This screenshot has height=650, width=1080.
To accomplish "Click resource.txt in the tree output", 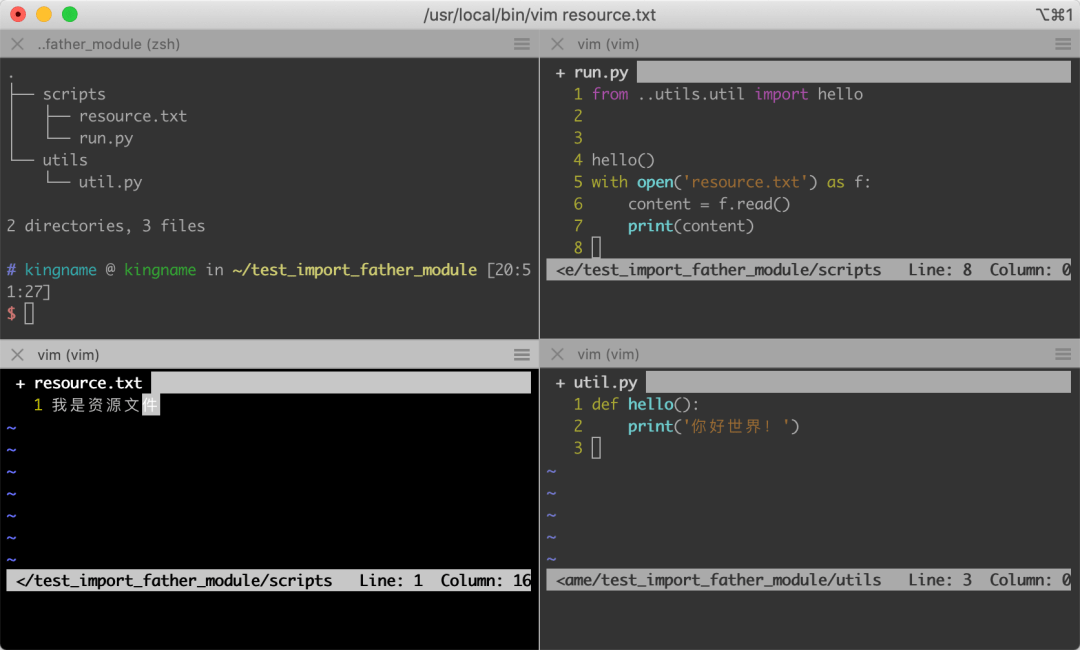I will [133, 116].
